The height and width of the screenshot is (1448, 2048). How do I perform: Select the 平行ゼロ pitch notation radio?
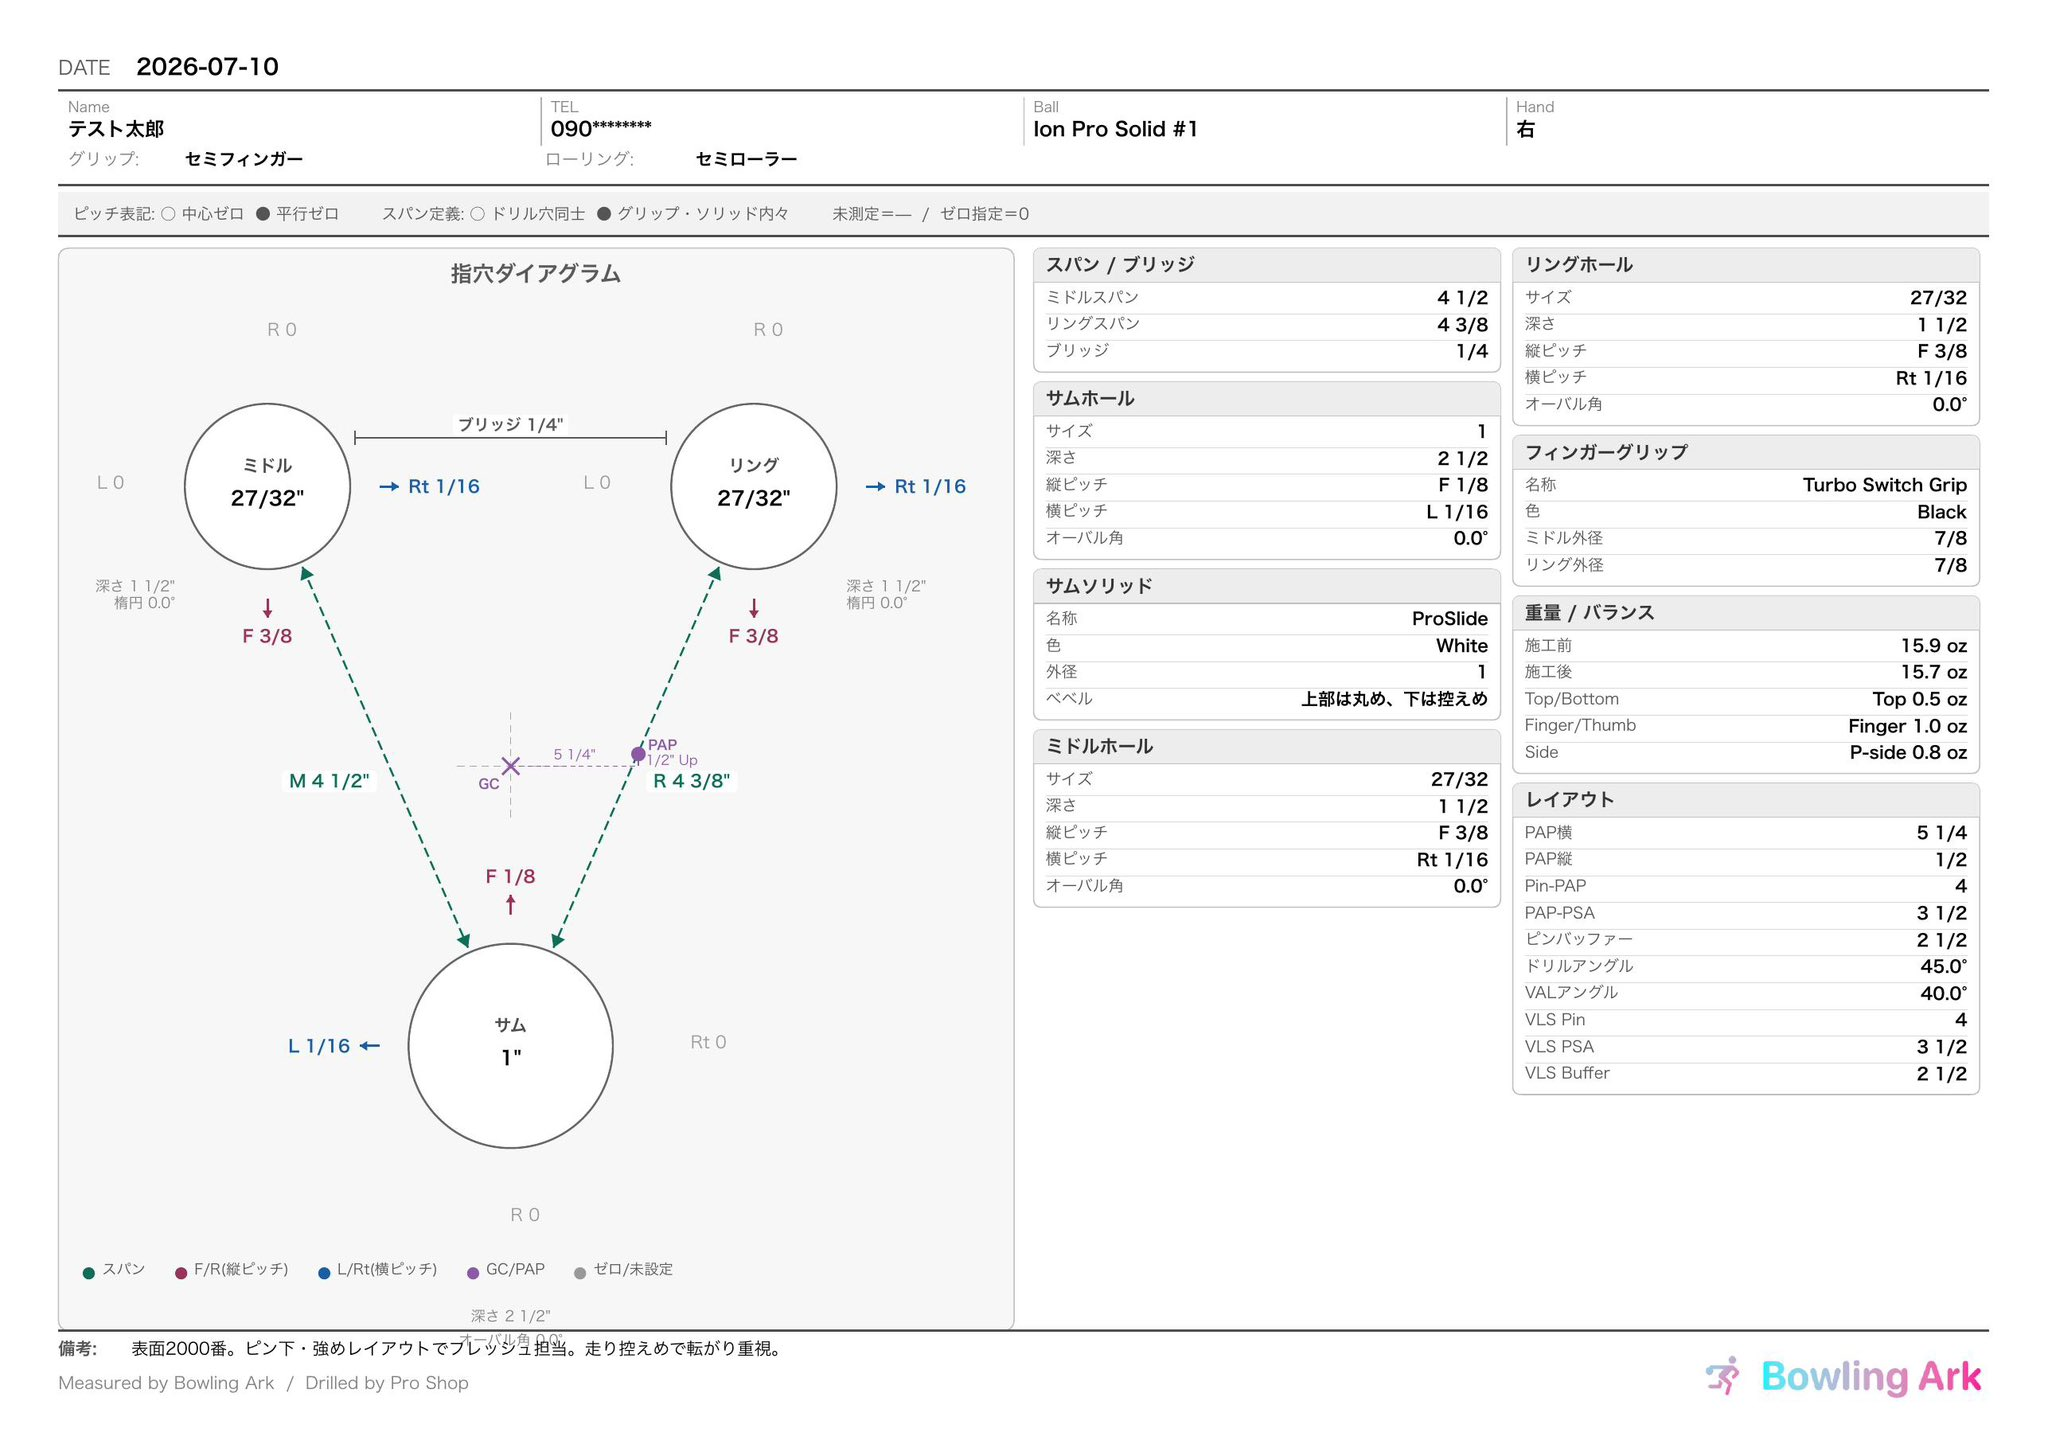tap(263, 214)
